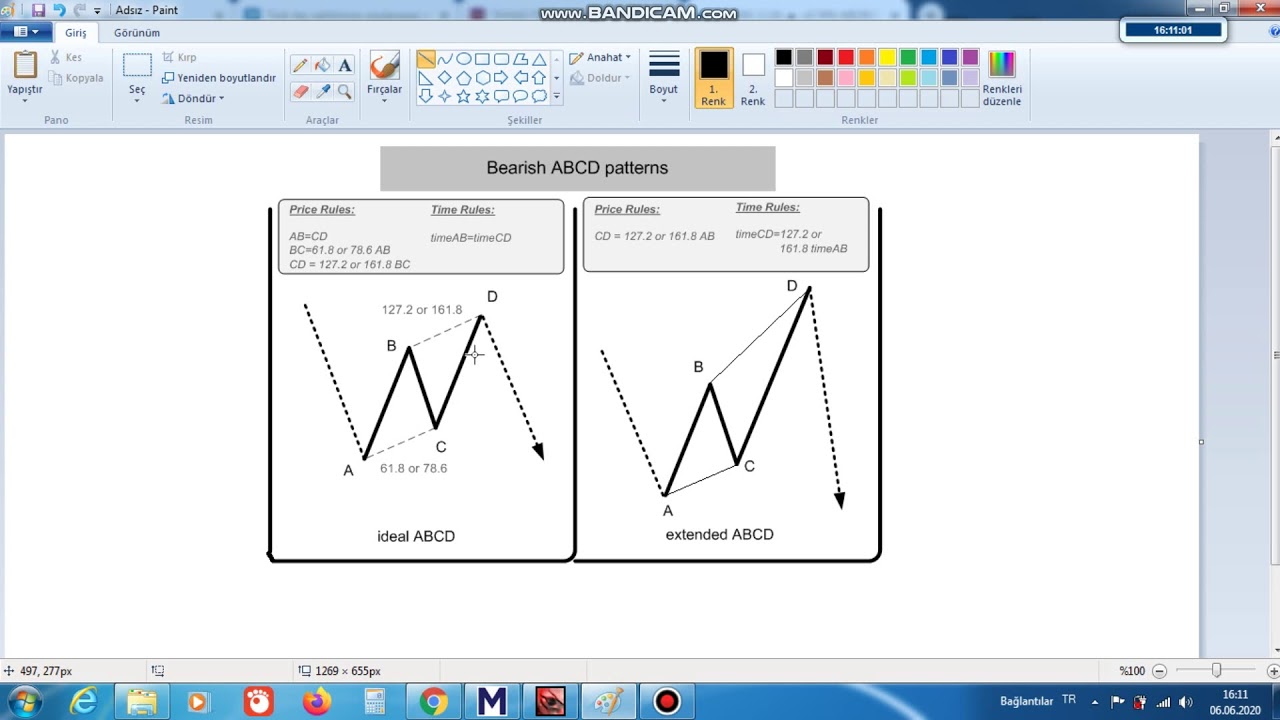Expand the shapes gallery with bottom arrow
1280x720 pixels.
557,97
